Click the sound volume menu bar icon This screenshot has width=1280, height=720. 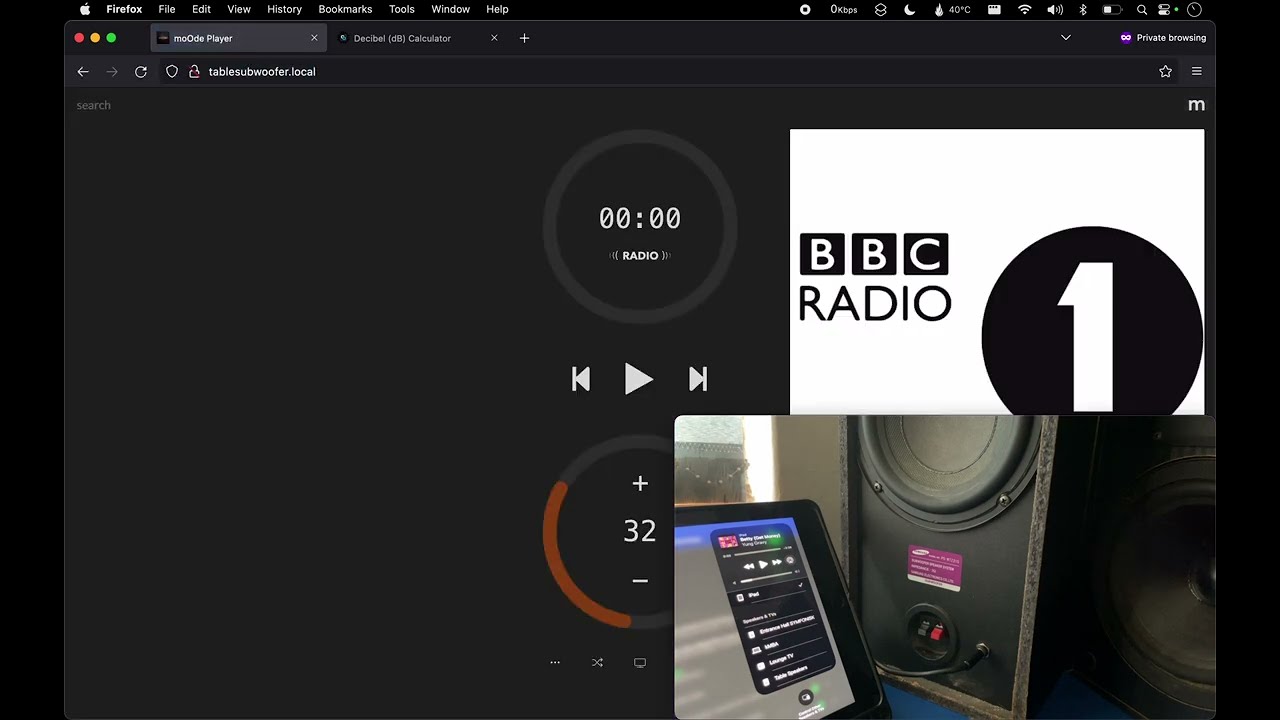pyautogui.click(x=1055, y=9)
